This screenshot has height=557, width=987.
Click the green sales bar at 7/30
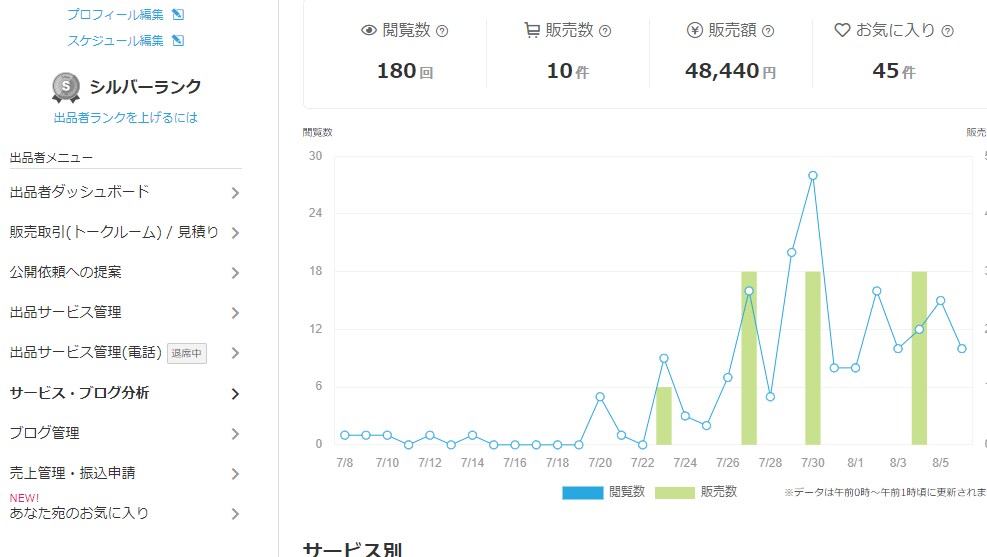click(x=813, y=358)
